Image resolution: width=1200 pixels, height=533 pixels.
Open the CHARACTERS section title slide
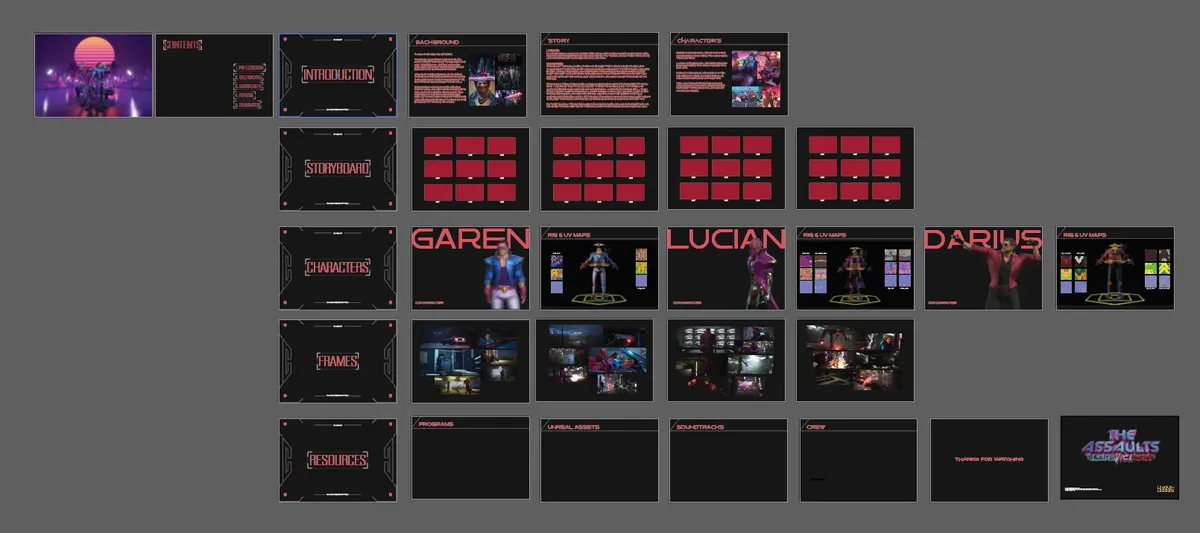pos(338,268)
